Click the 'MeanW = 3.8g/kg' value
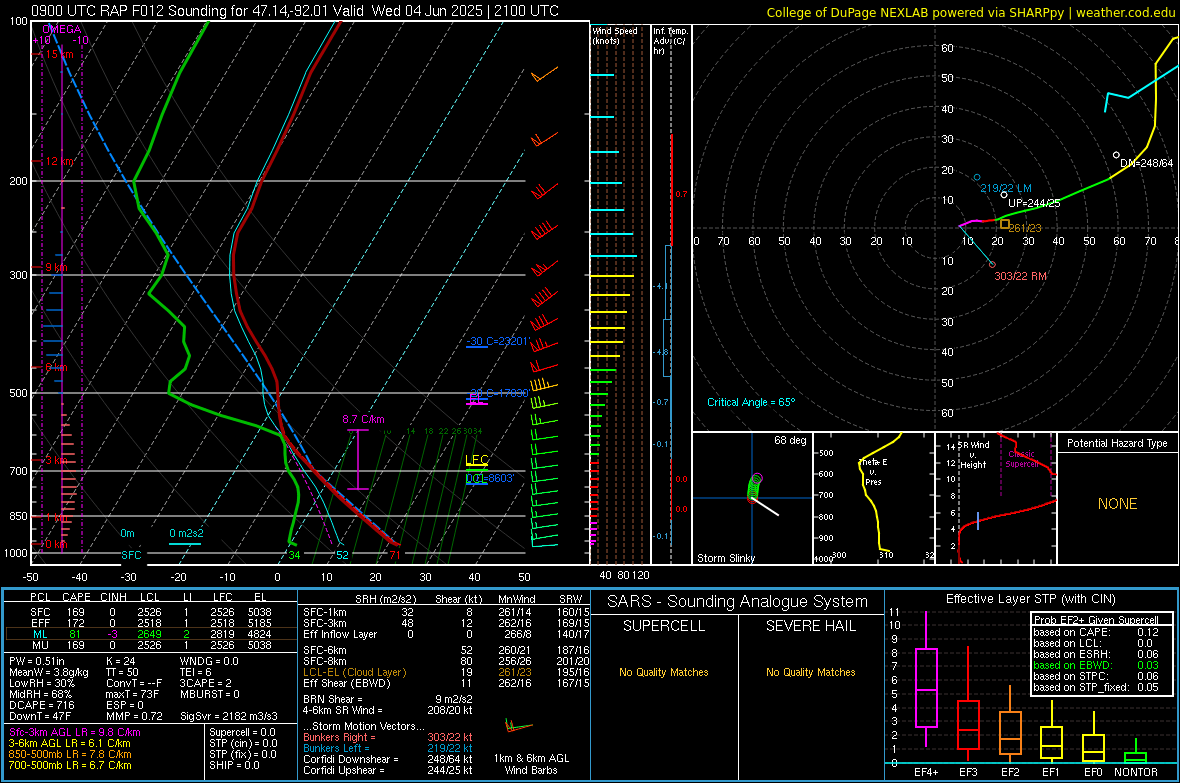The height and width of the screenshot is (783, 1180). (49, 672)
